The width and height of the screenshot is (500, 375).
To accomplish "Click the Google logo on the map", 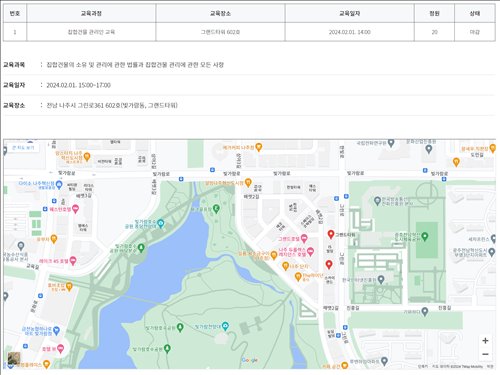I will point(250,360).
